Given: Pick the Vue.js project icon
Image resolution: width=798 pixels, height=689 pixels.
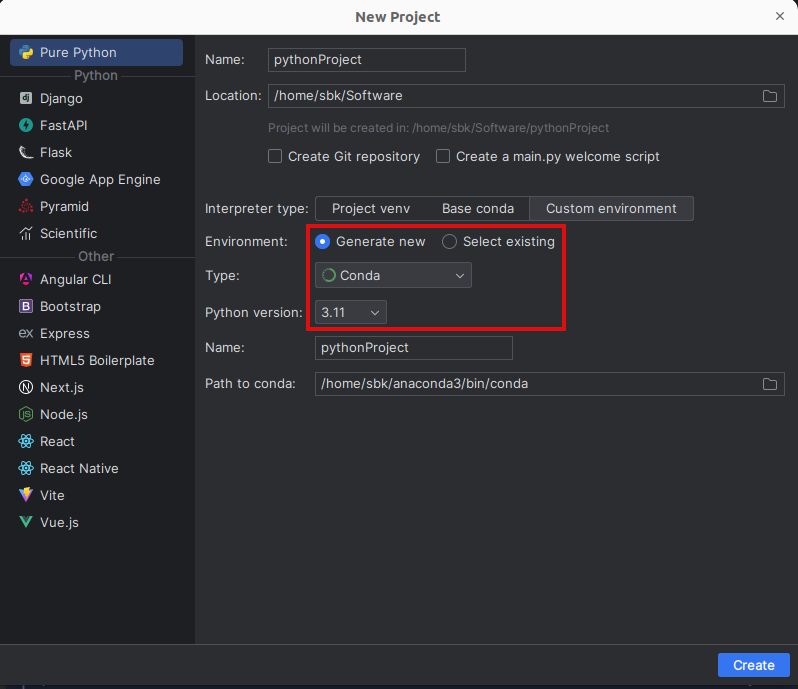Looking at the screenshot, I should pyautogui.click(x=26, y=523).
